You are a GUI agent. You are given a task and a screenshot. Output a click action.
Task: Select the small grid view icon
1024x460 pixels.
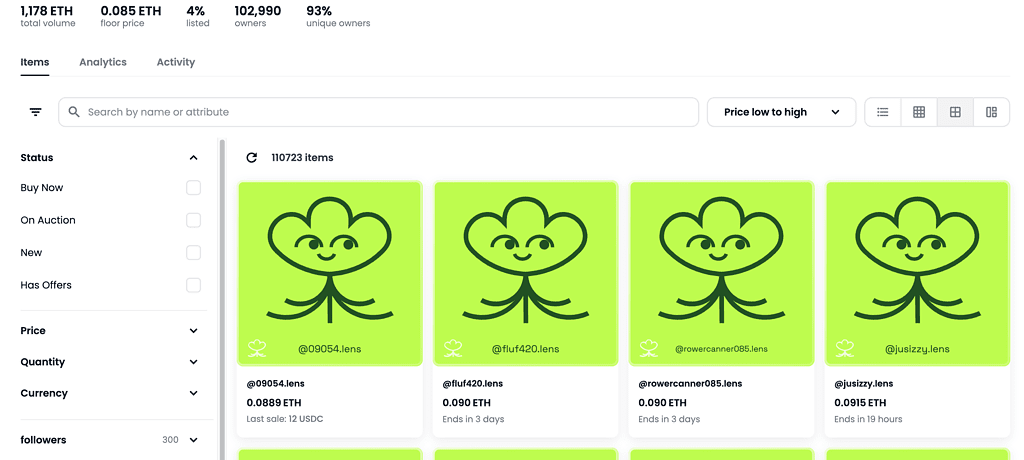pyautogui.click(x=919, y=112)
